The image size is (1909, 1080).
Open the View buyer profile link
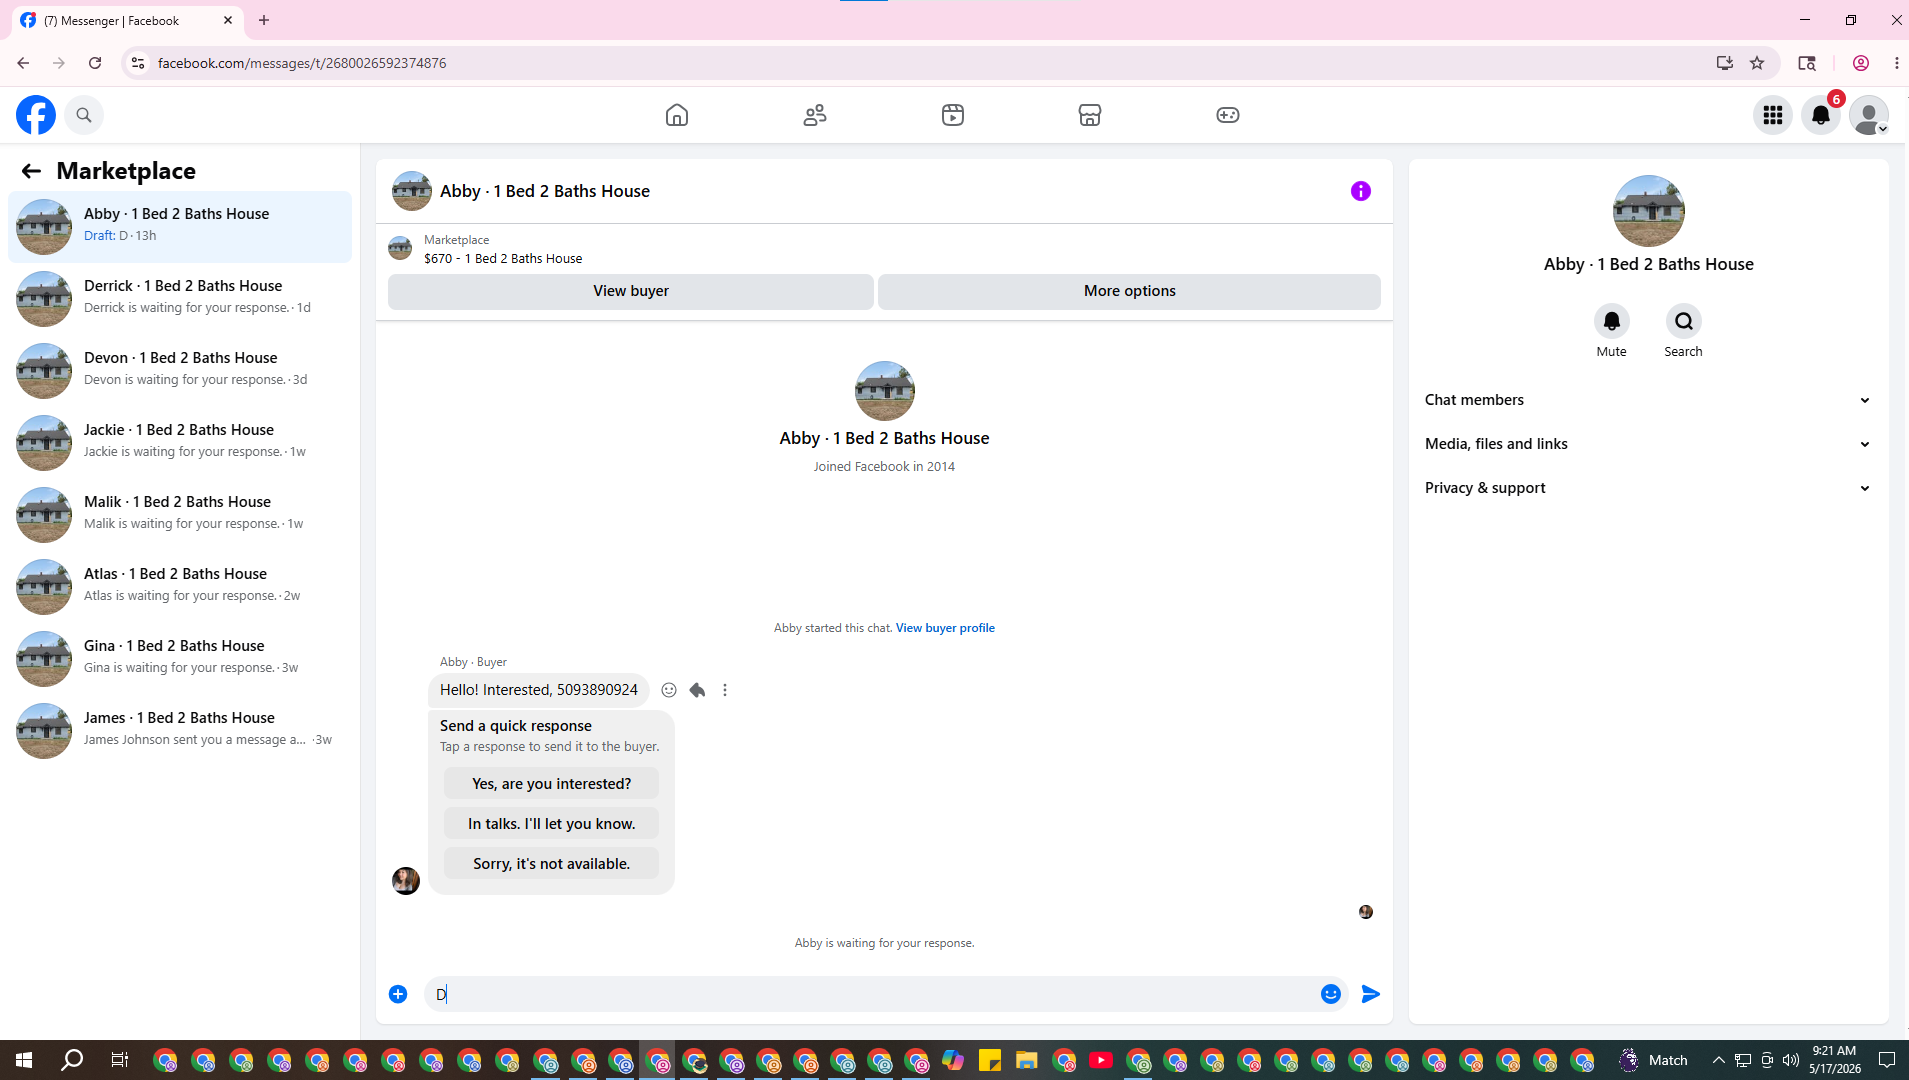coord(945,628)
